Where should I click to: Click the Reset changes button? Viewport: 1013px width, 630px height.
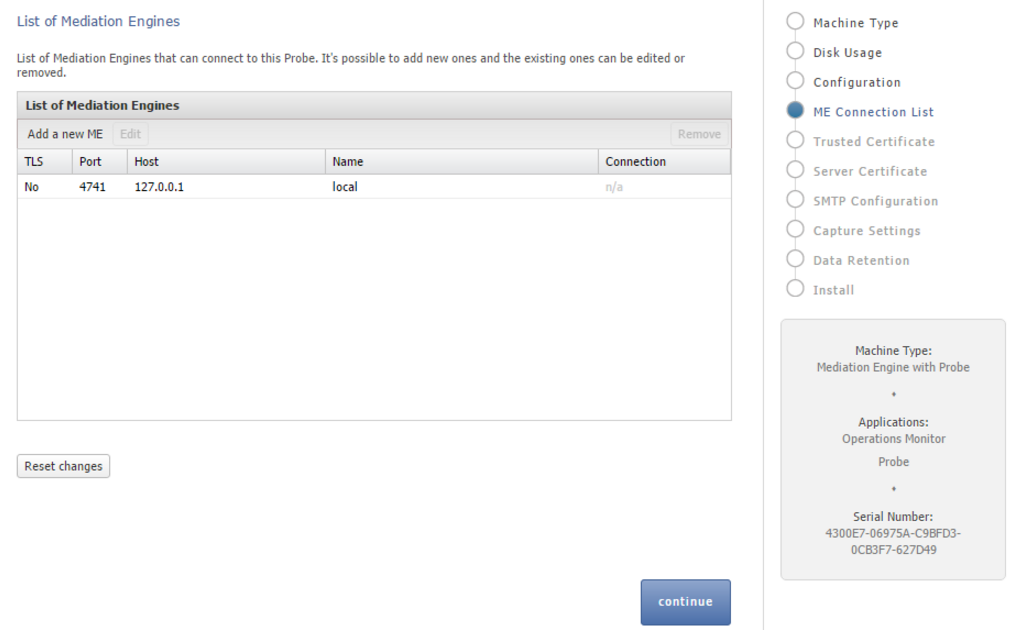[63, 467]
